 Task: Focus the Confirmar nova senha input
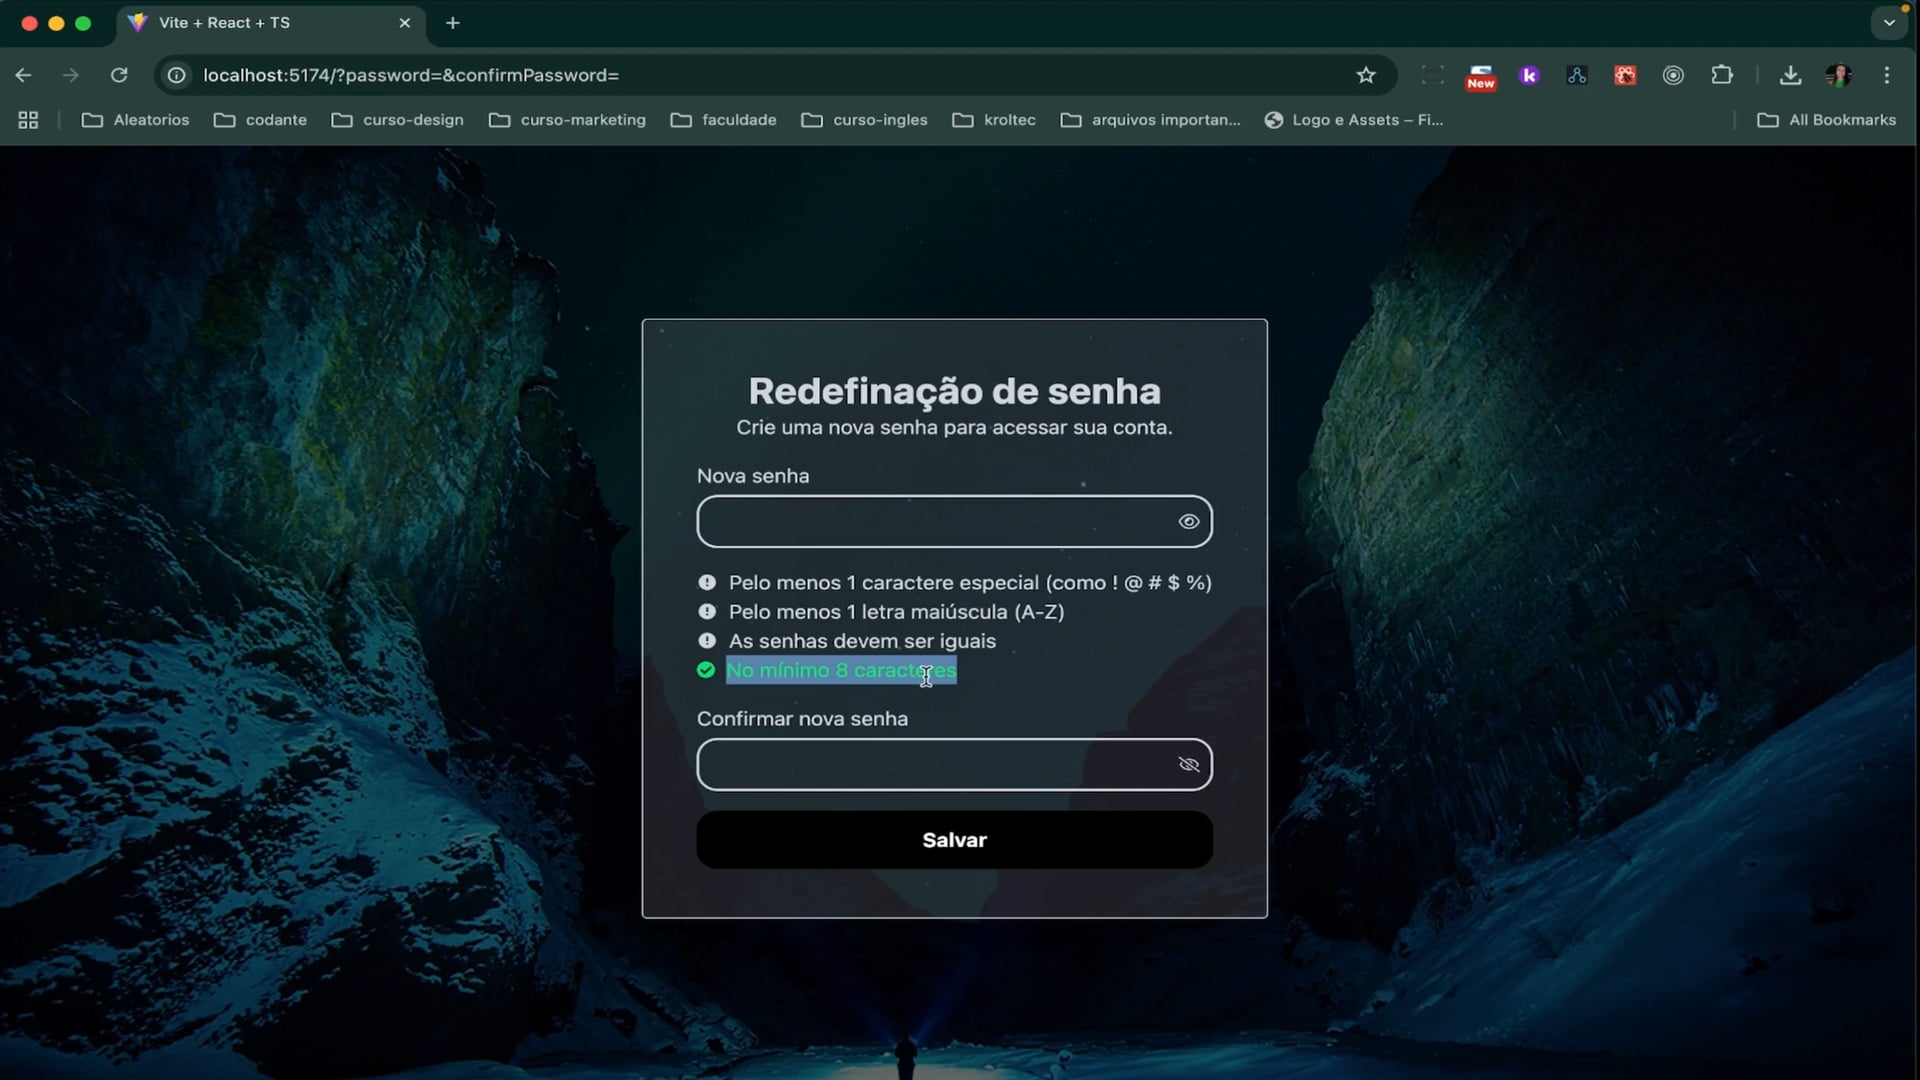954,764
